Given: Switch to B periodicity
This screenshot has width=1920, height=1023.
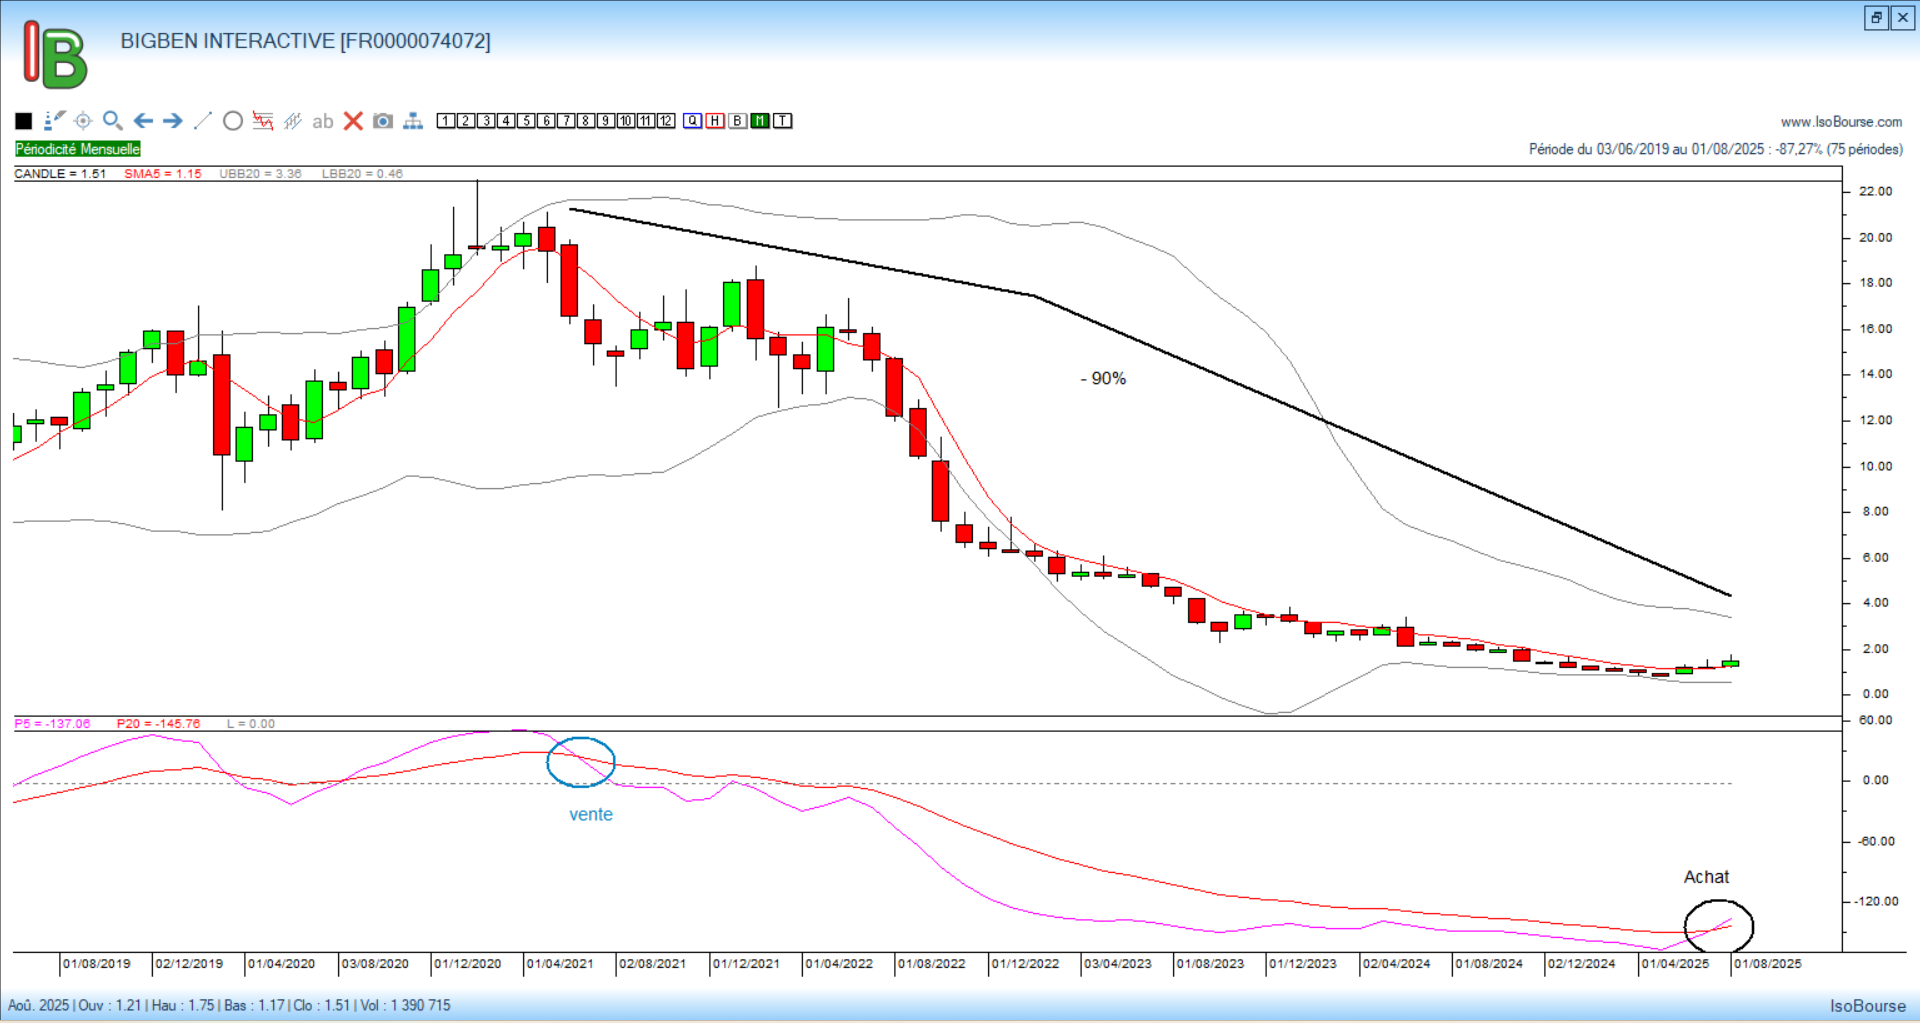Looking at the screenshot, I should (x=738, y=121).
